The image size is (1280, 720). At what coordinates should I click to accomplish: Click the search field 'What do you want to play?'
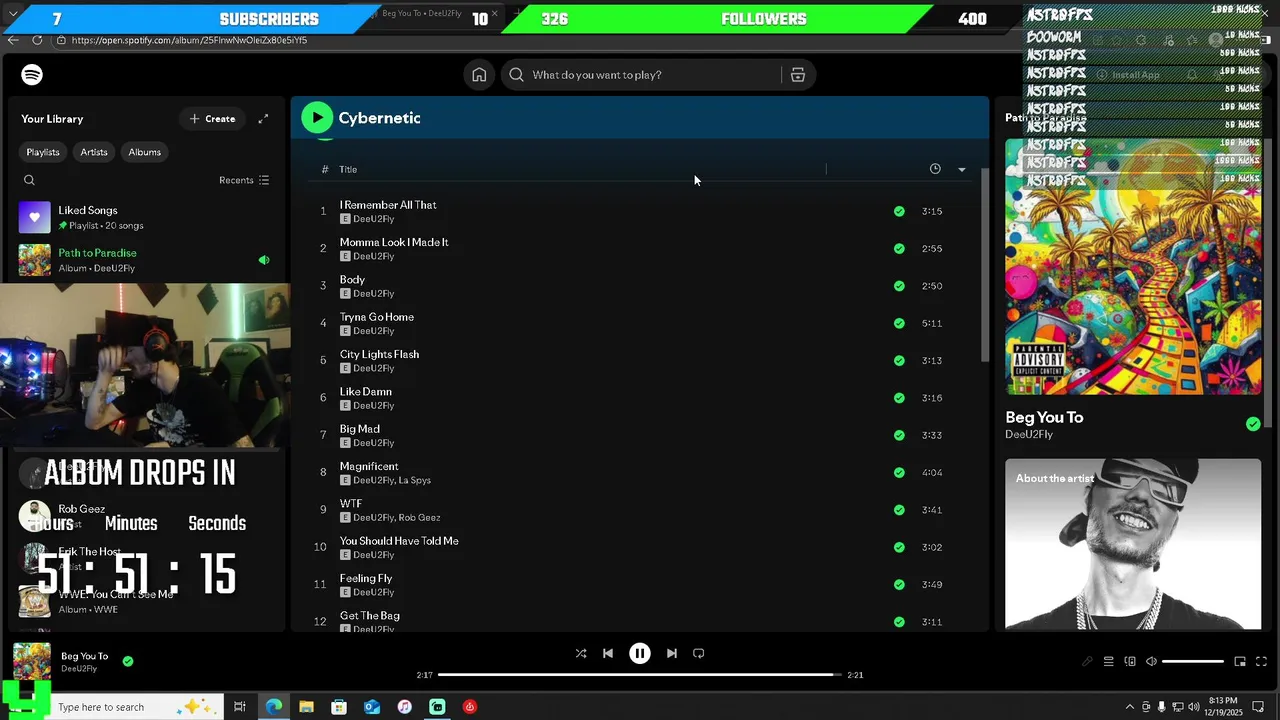(655, 75)
